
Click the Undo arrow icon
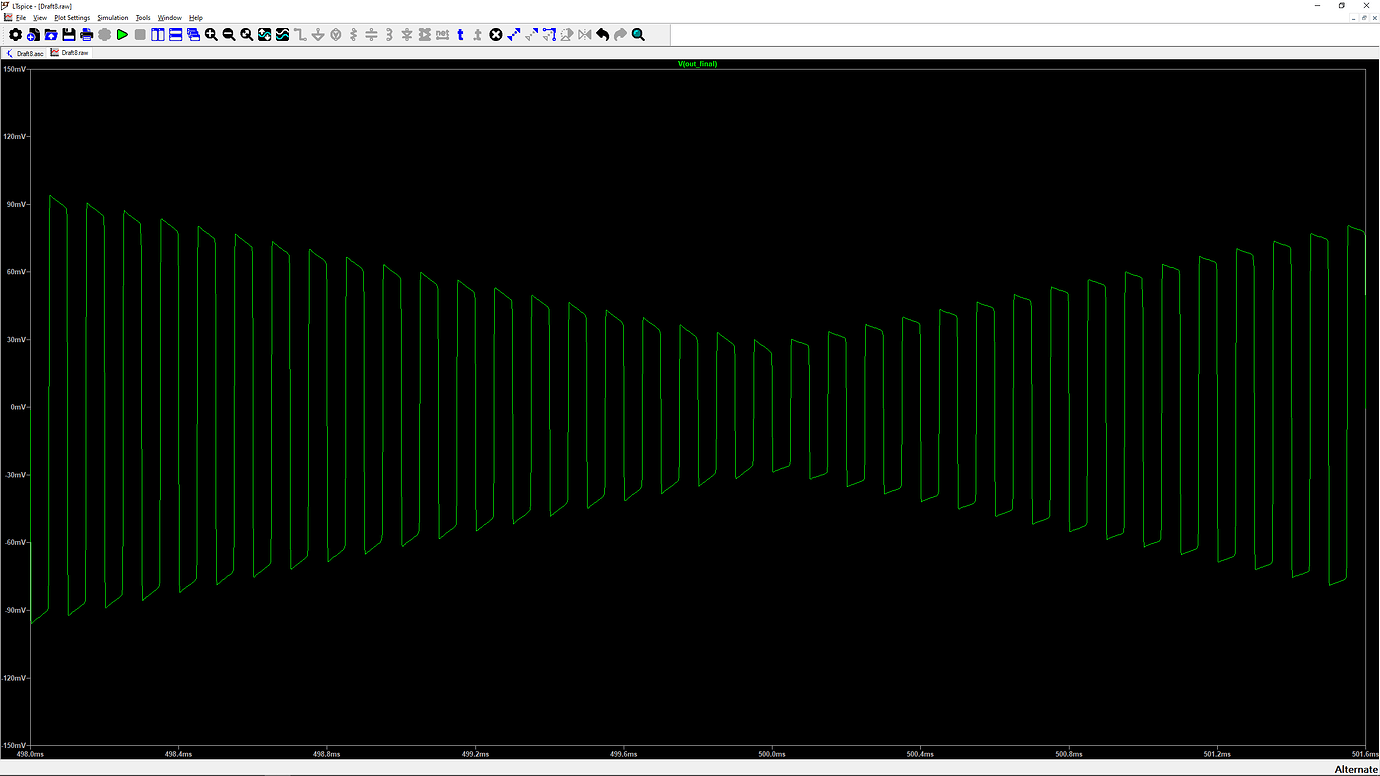(x=602, y=34)
